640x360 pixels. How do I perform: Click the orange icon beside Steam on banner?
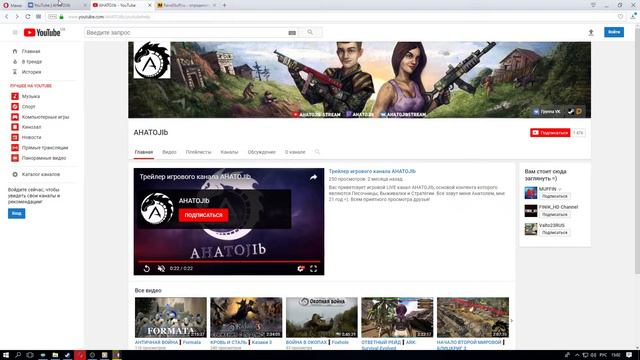(579, 111)
